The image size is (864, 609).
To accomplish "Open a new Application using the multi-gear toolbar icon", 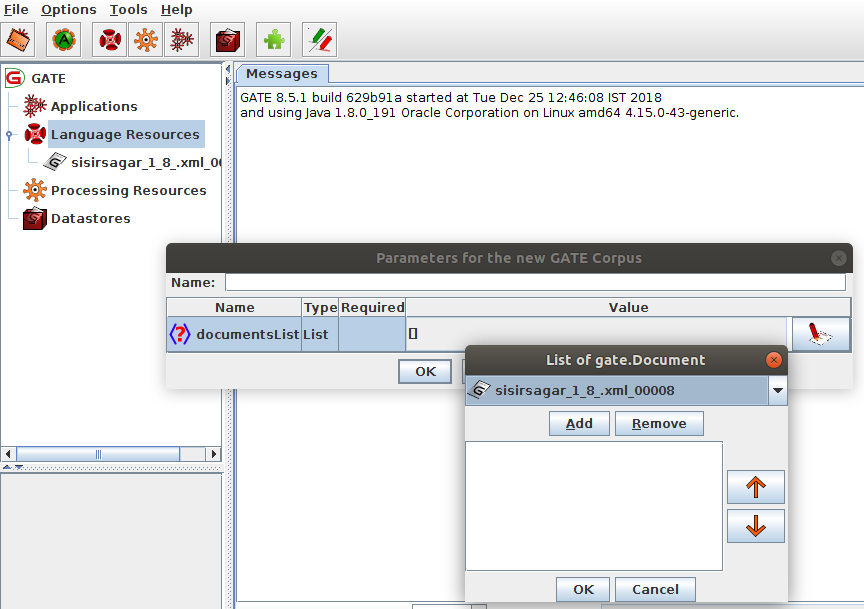I will click(x=181, y=40).
